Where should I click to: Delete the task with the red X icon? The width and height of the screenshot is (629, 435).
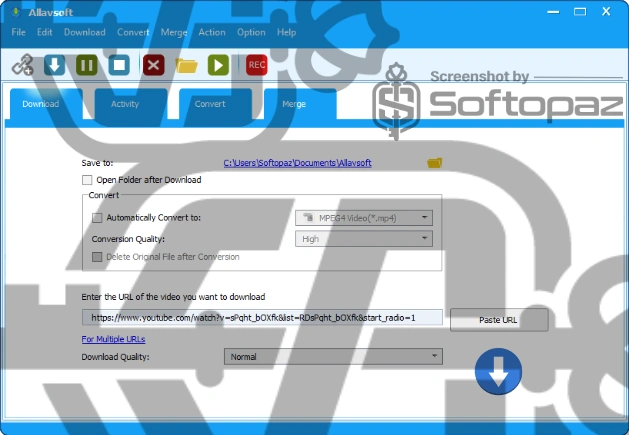pos(154,65)
